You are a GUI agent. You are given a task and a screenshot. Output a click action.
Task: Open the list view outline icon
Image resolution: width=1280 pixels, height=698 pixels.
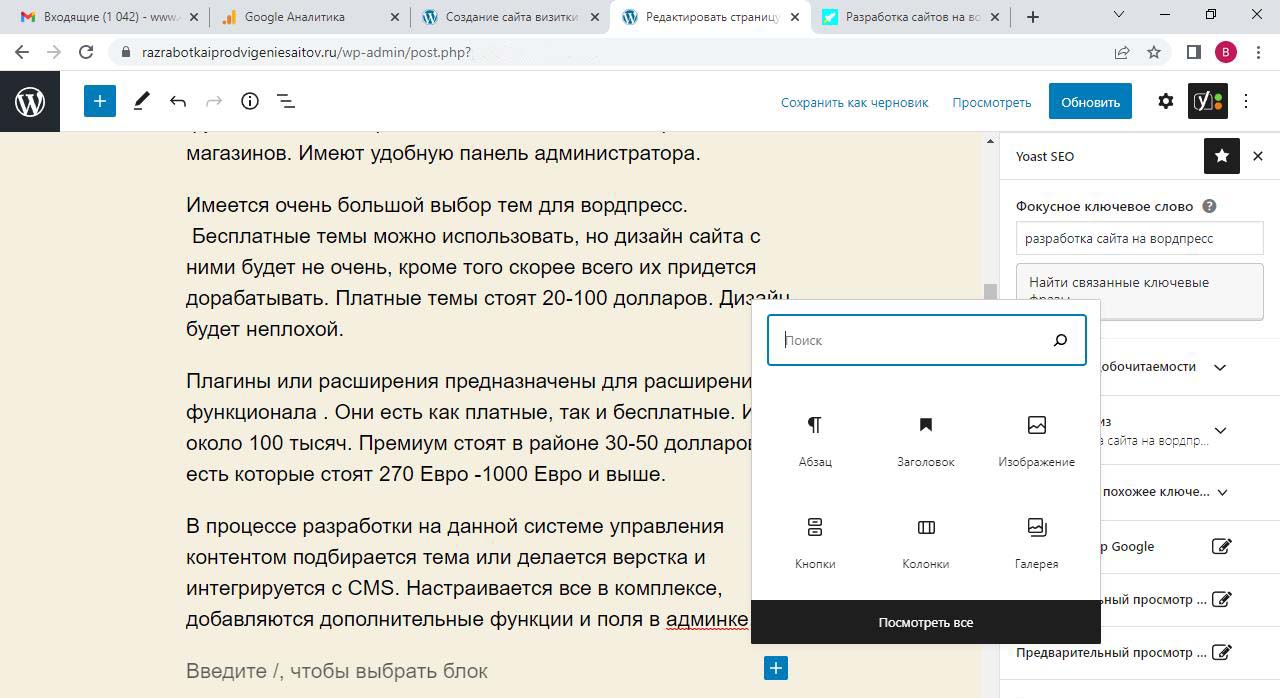286,101
